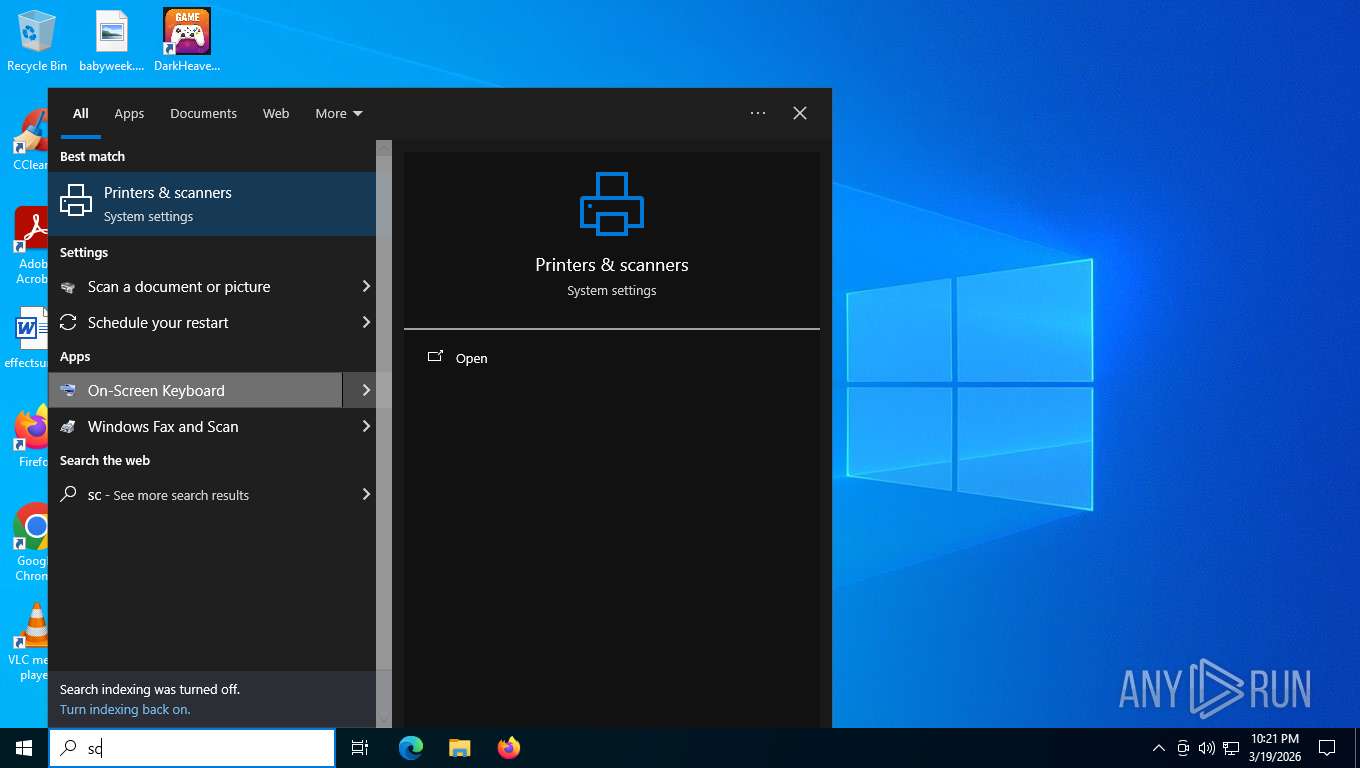The width and height of the screenshot is (1360, 768).
Task: Launch the DarkHeaven game shortcut
Action: click(x=187, y=41)
